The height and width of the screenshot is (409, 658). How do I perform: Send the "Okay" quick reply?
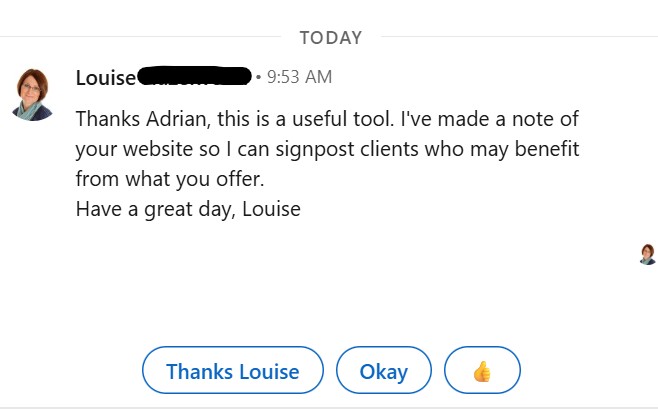click(x=383, y=371)
